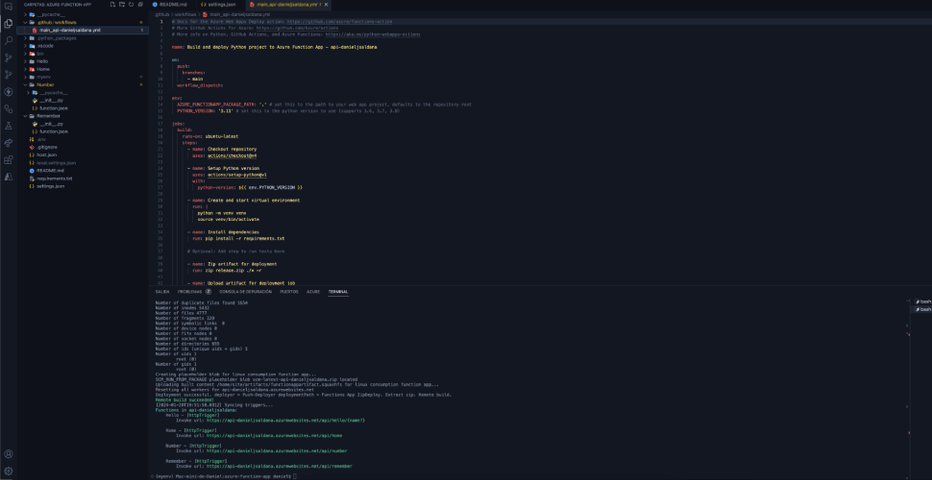Expand the .python_packages folder
932x480 pixels.
coord(83,38)
